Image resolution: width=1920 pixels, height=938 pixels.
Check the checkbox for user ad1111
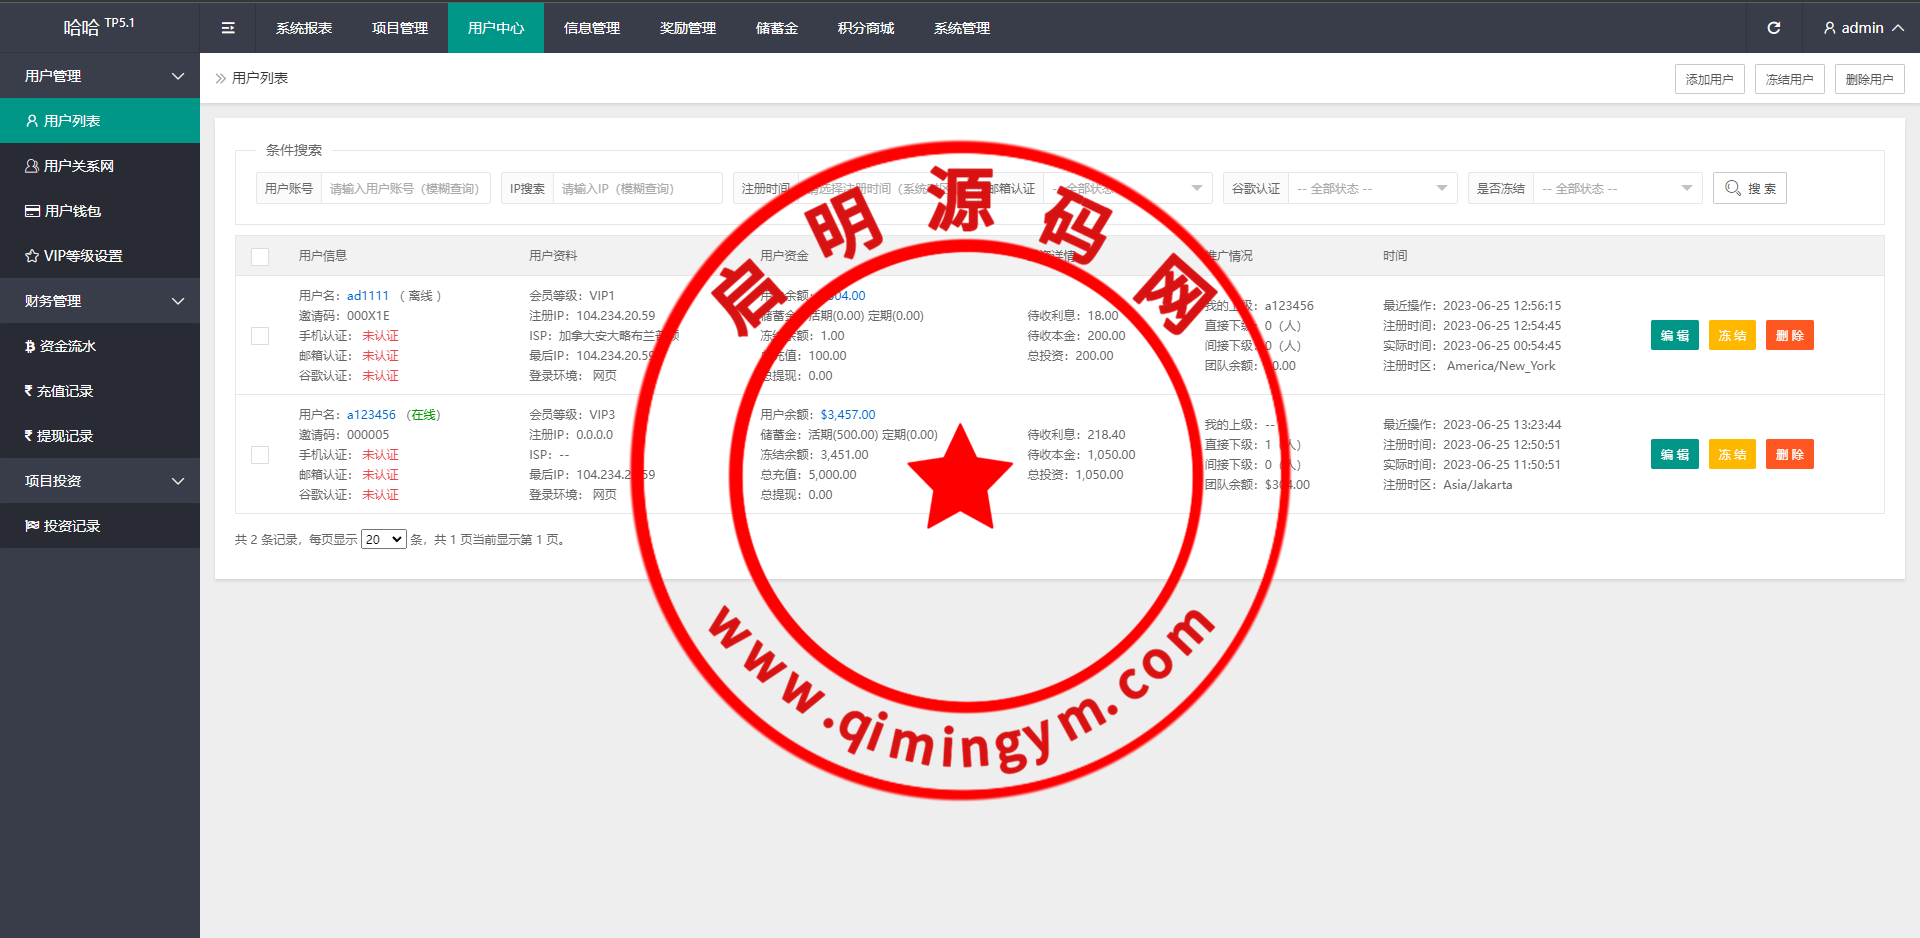260,336
